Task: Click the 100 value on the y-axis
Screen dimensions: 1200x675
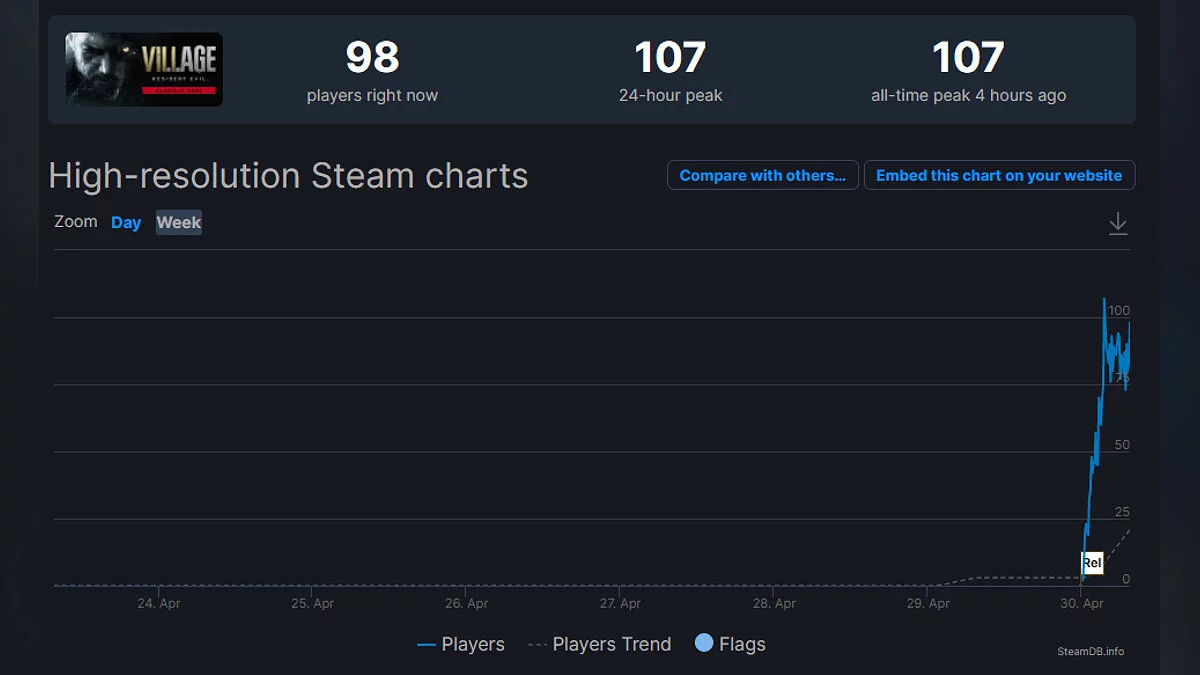Action: [x=1118, y=310]
